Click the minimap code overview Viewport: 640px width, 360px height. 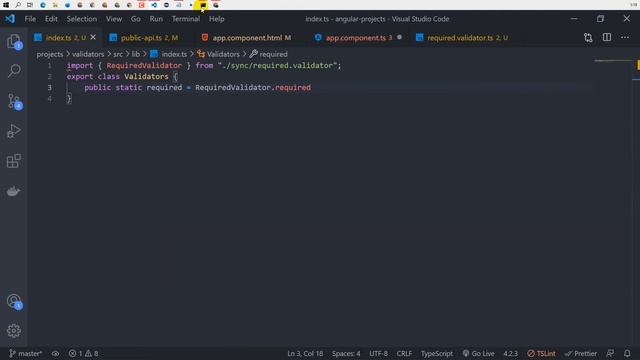612,61
